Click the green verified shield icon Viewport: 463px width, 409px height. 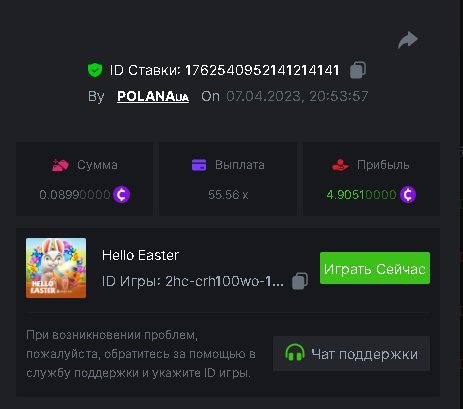click(x=95, y=70)
